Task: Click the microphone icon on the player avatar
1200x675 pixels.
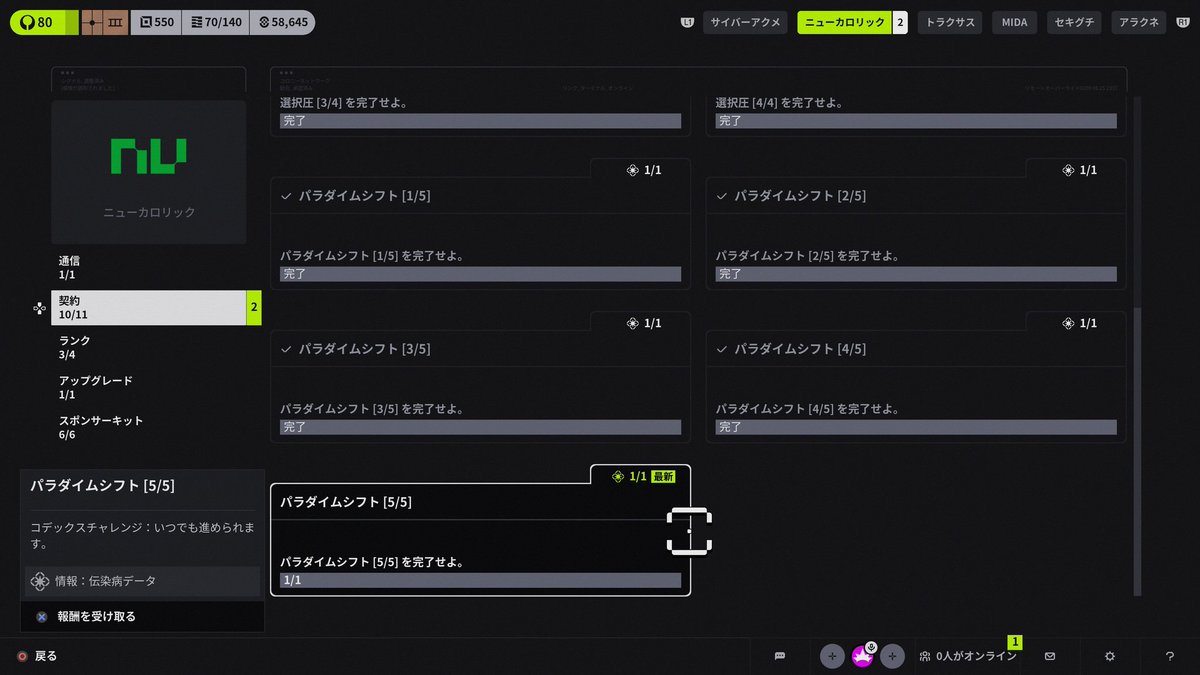Action: click(x=869, y=646)
